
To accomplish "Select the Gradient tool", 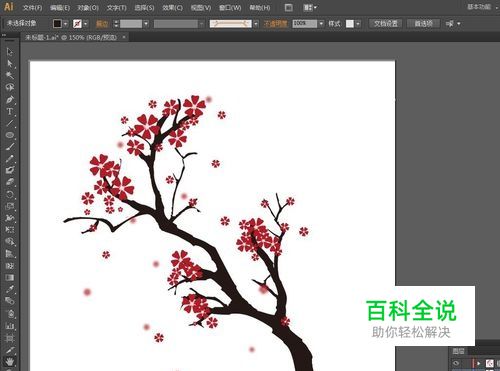I will point(10,277).
